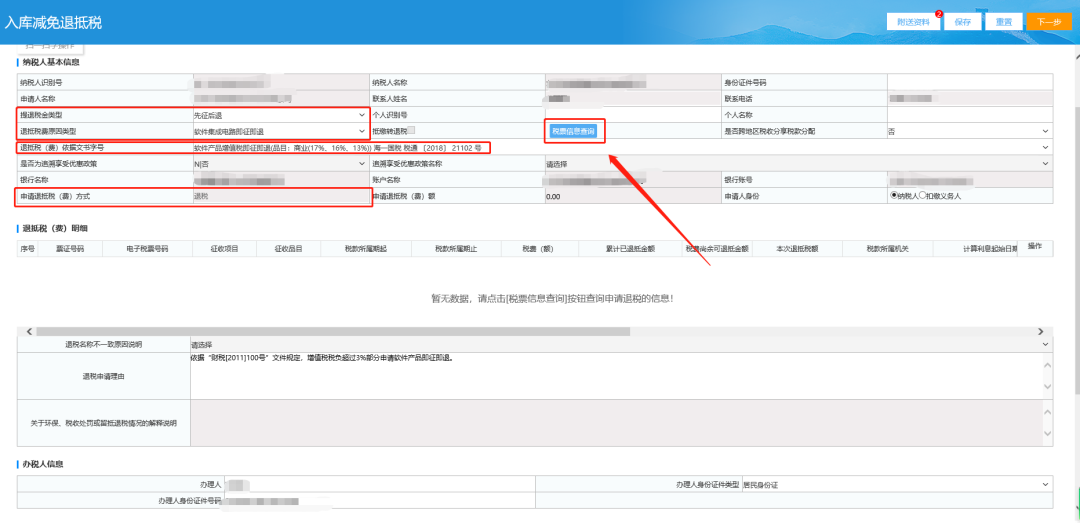Click the 暂无数据 empty-table message
The width and height of the screenshot is (1080, 523).
(552, 298)
